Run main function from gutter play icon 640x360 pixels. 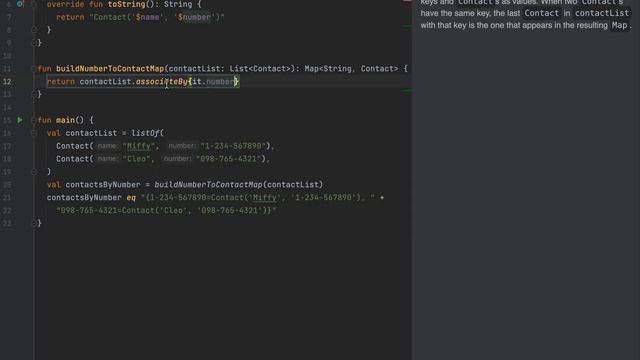(x=20, y=120)
